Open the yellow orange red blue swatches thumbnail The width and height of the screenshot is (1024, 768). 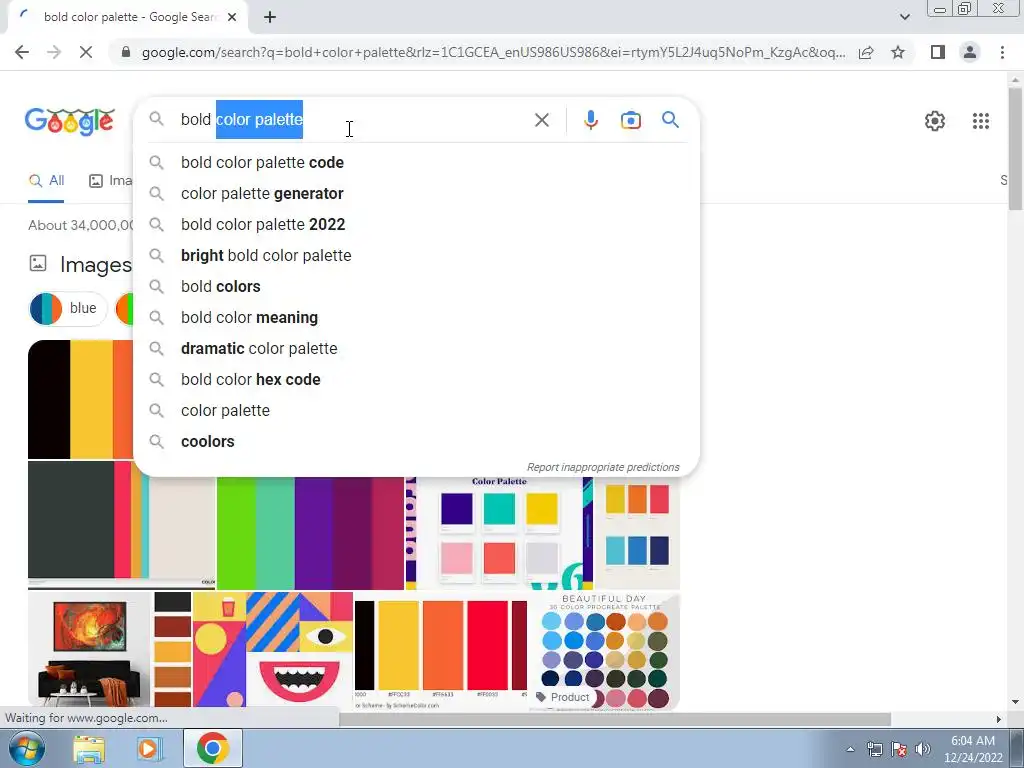(637, 533)
